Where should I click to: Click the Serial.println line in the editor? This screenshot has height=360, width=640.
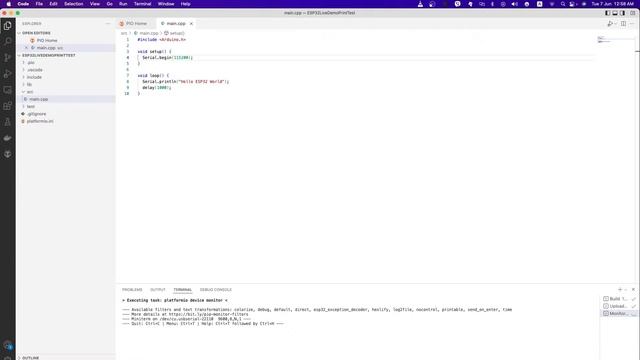click(185, 82)
